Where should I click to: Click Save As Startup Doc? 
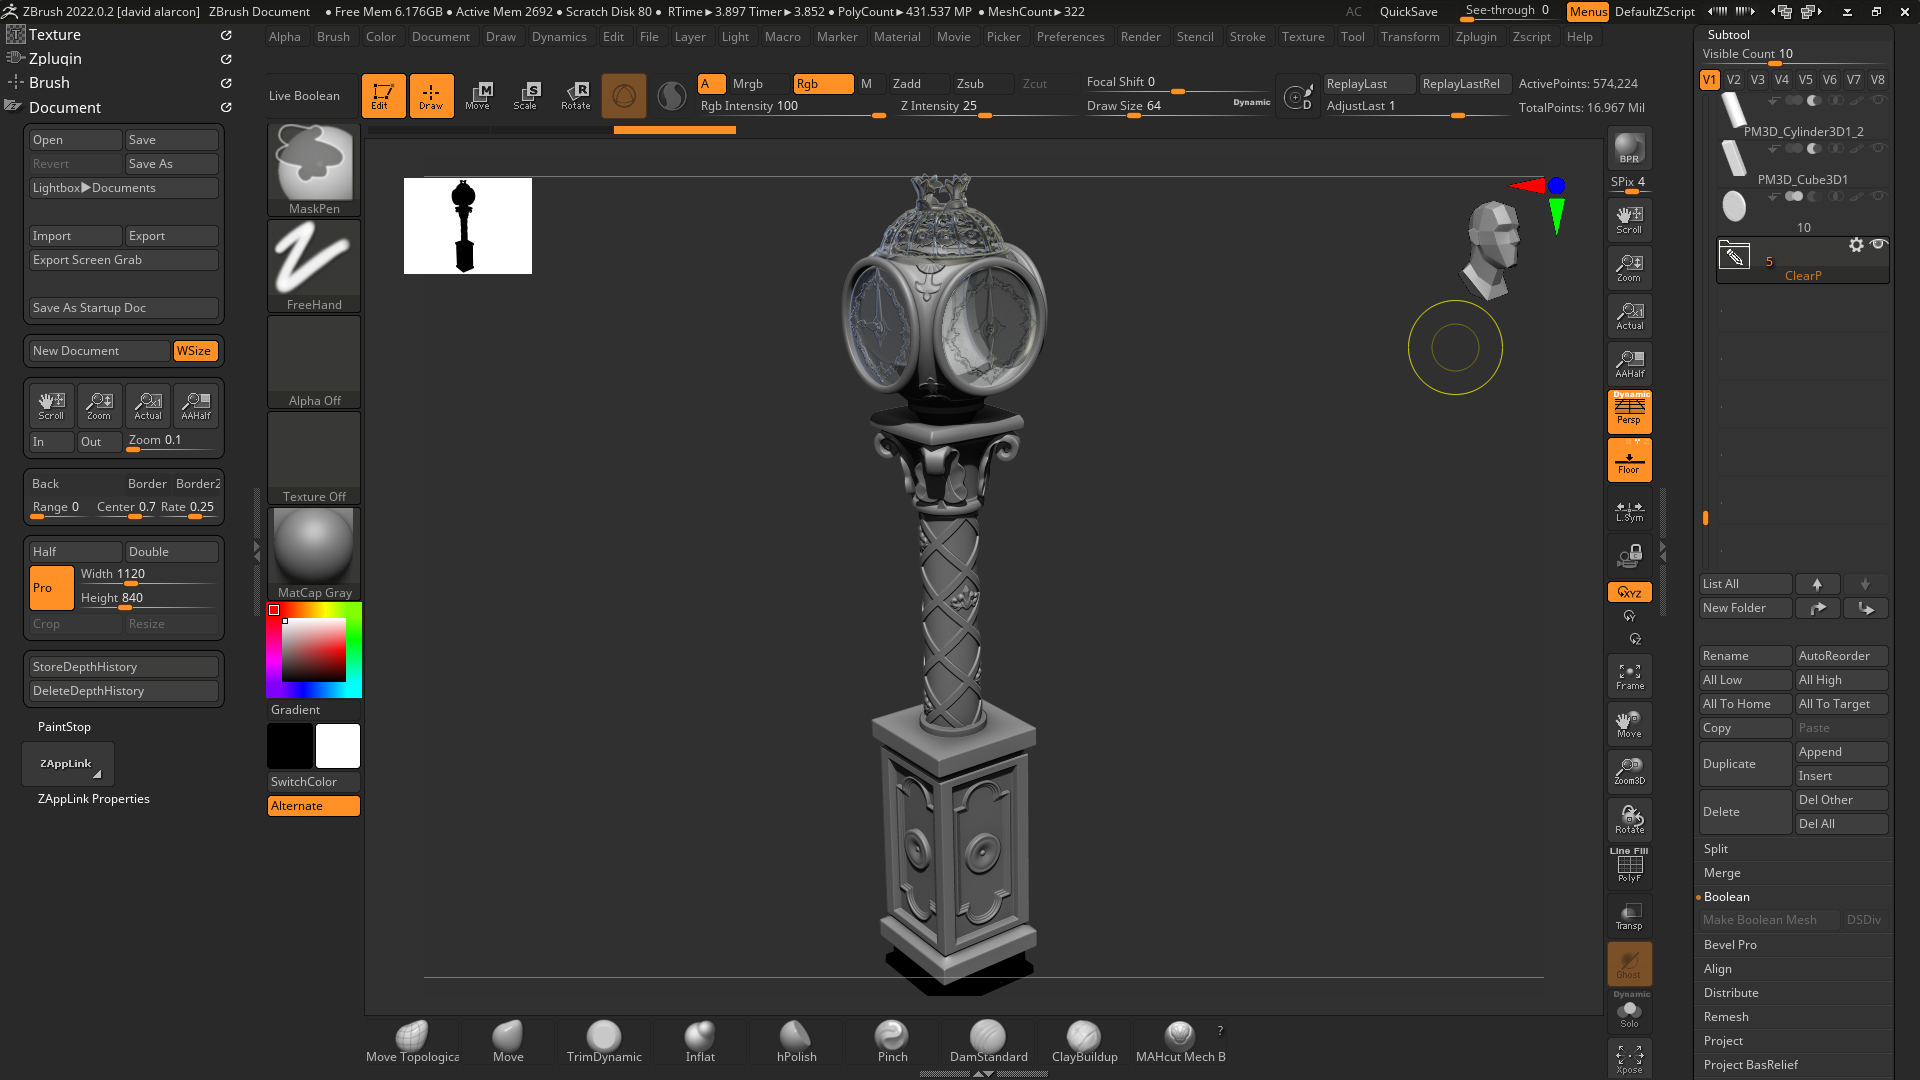[124, 308]
